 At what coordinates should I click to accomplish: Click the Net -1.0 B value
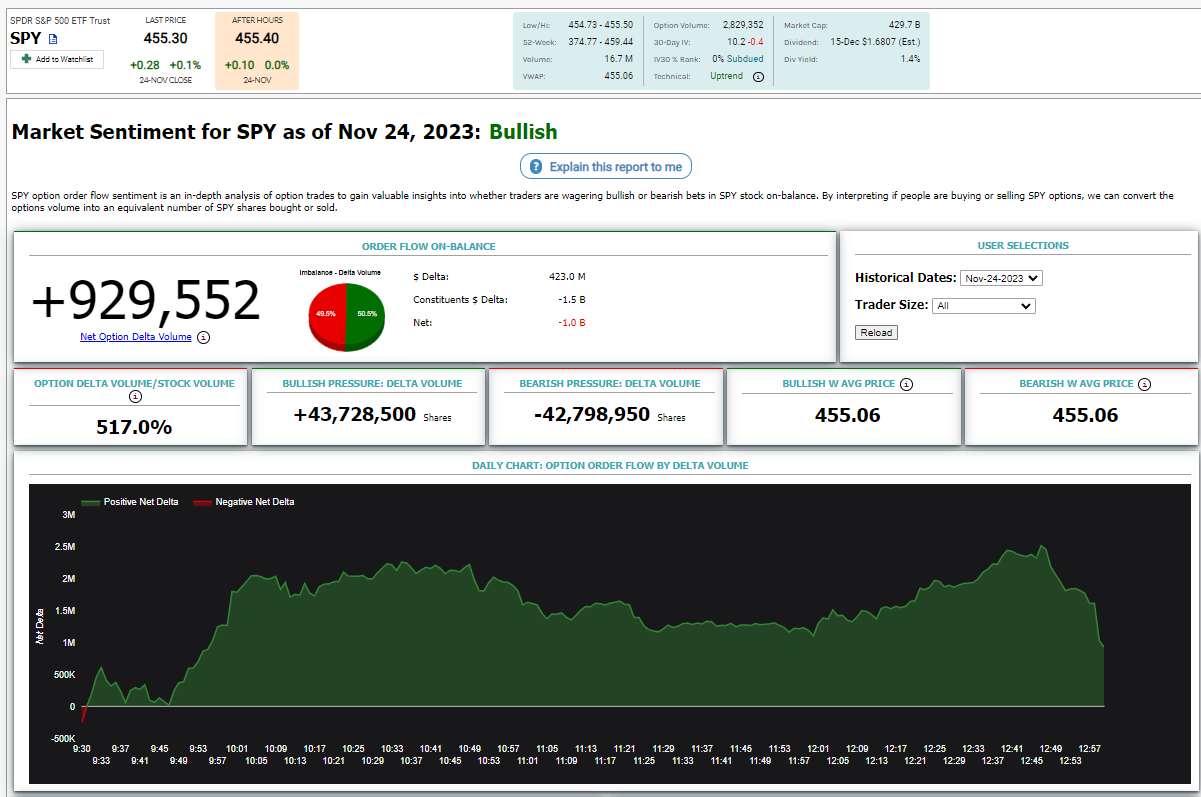click(x=573, y=322)
